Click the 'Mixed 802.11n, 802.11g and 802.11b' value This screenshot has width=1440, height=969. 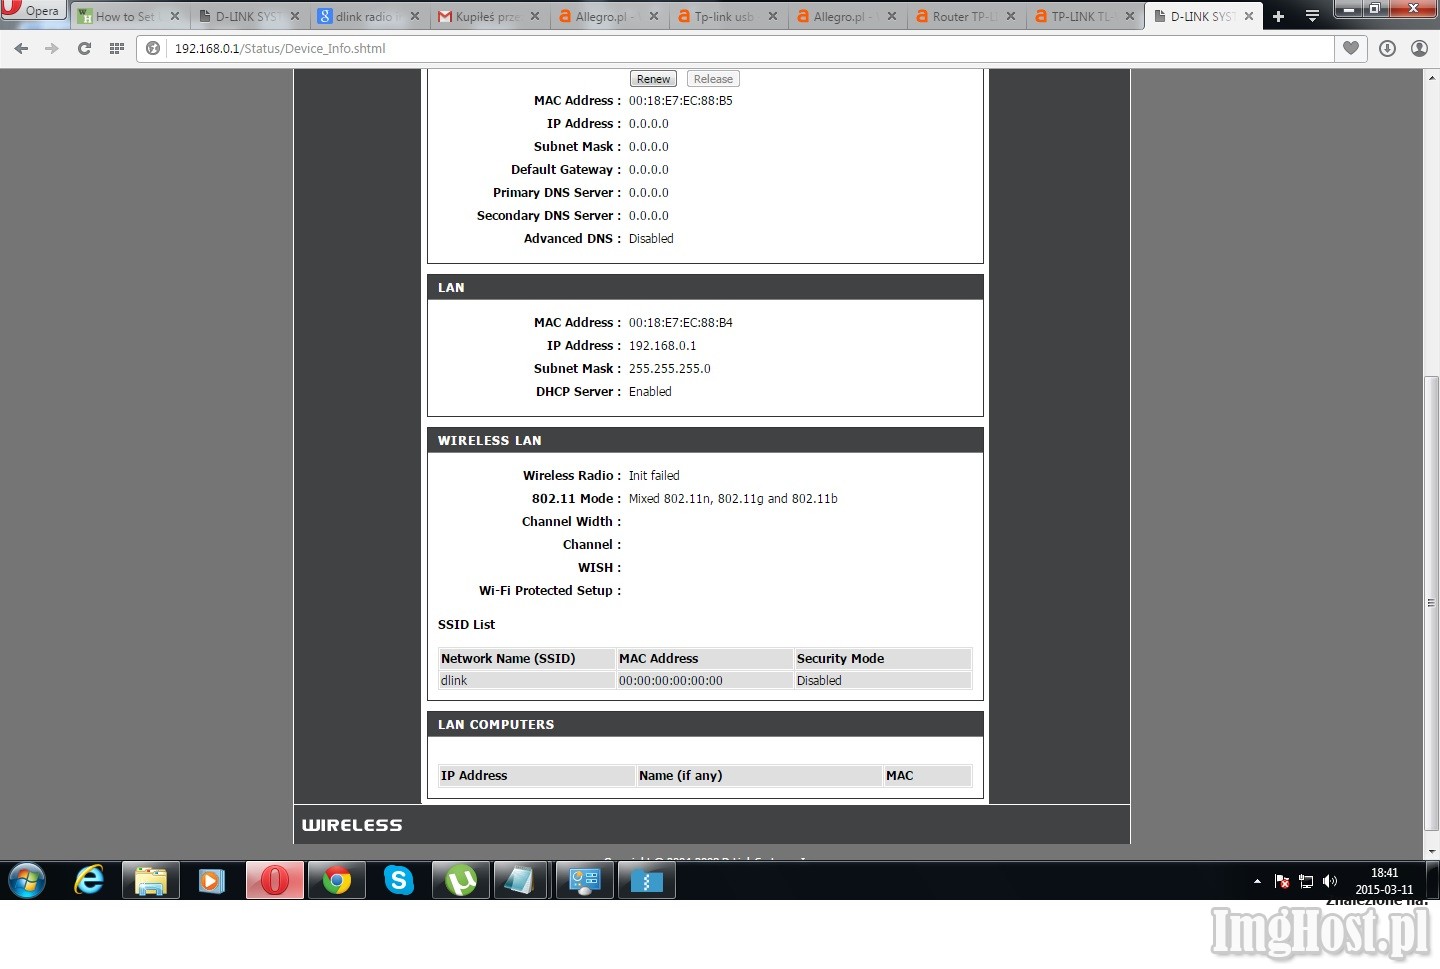coord(733,499)
